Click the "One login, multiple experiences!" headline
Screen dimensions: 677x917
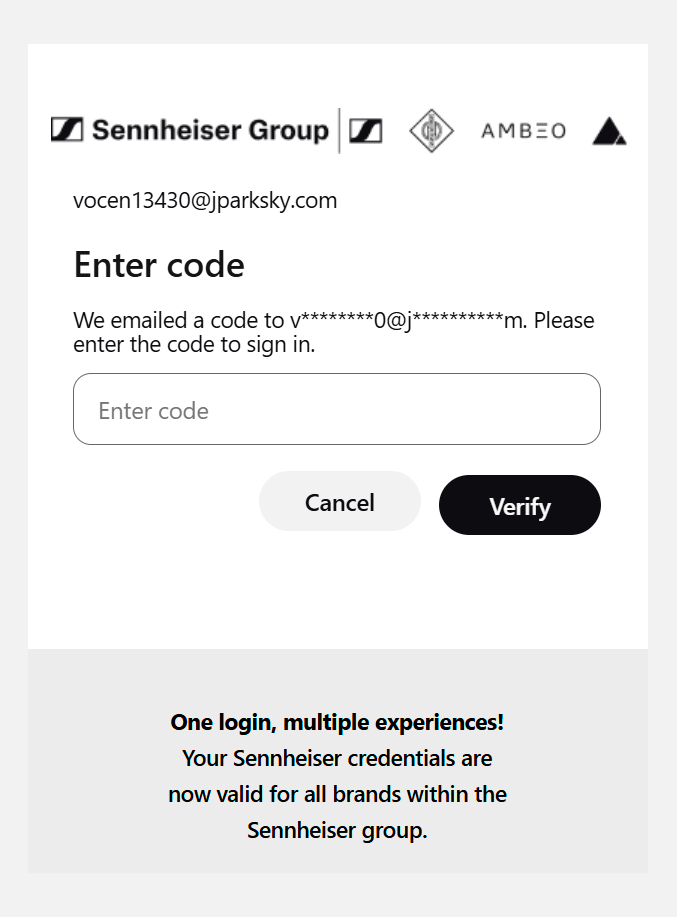click(x=337, y=722)
